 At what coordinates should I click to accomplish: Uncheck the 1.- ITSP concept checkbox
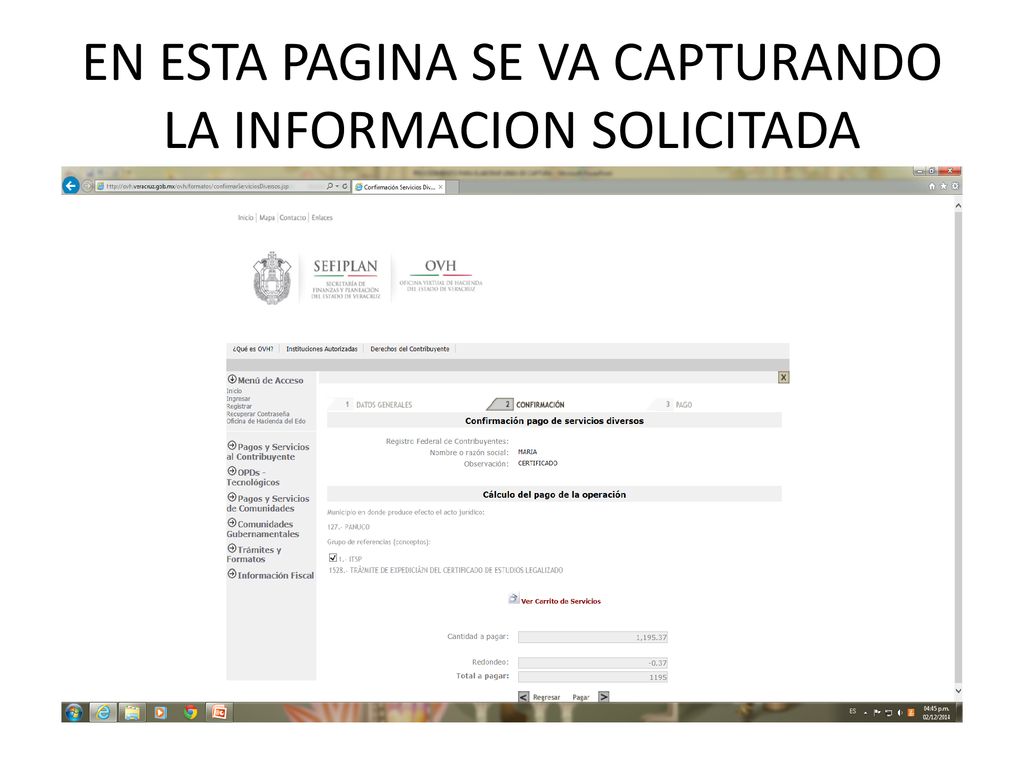click(333, 558)
